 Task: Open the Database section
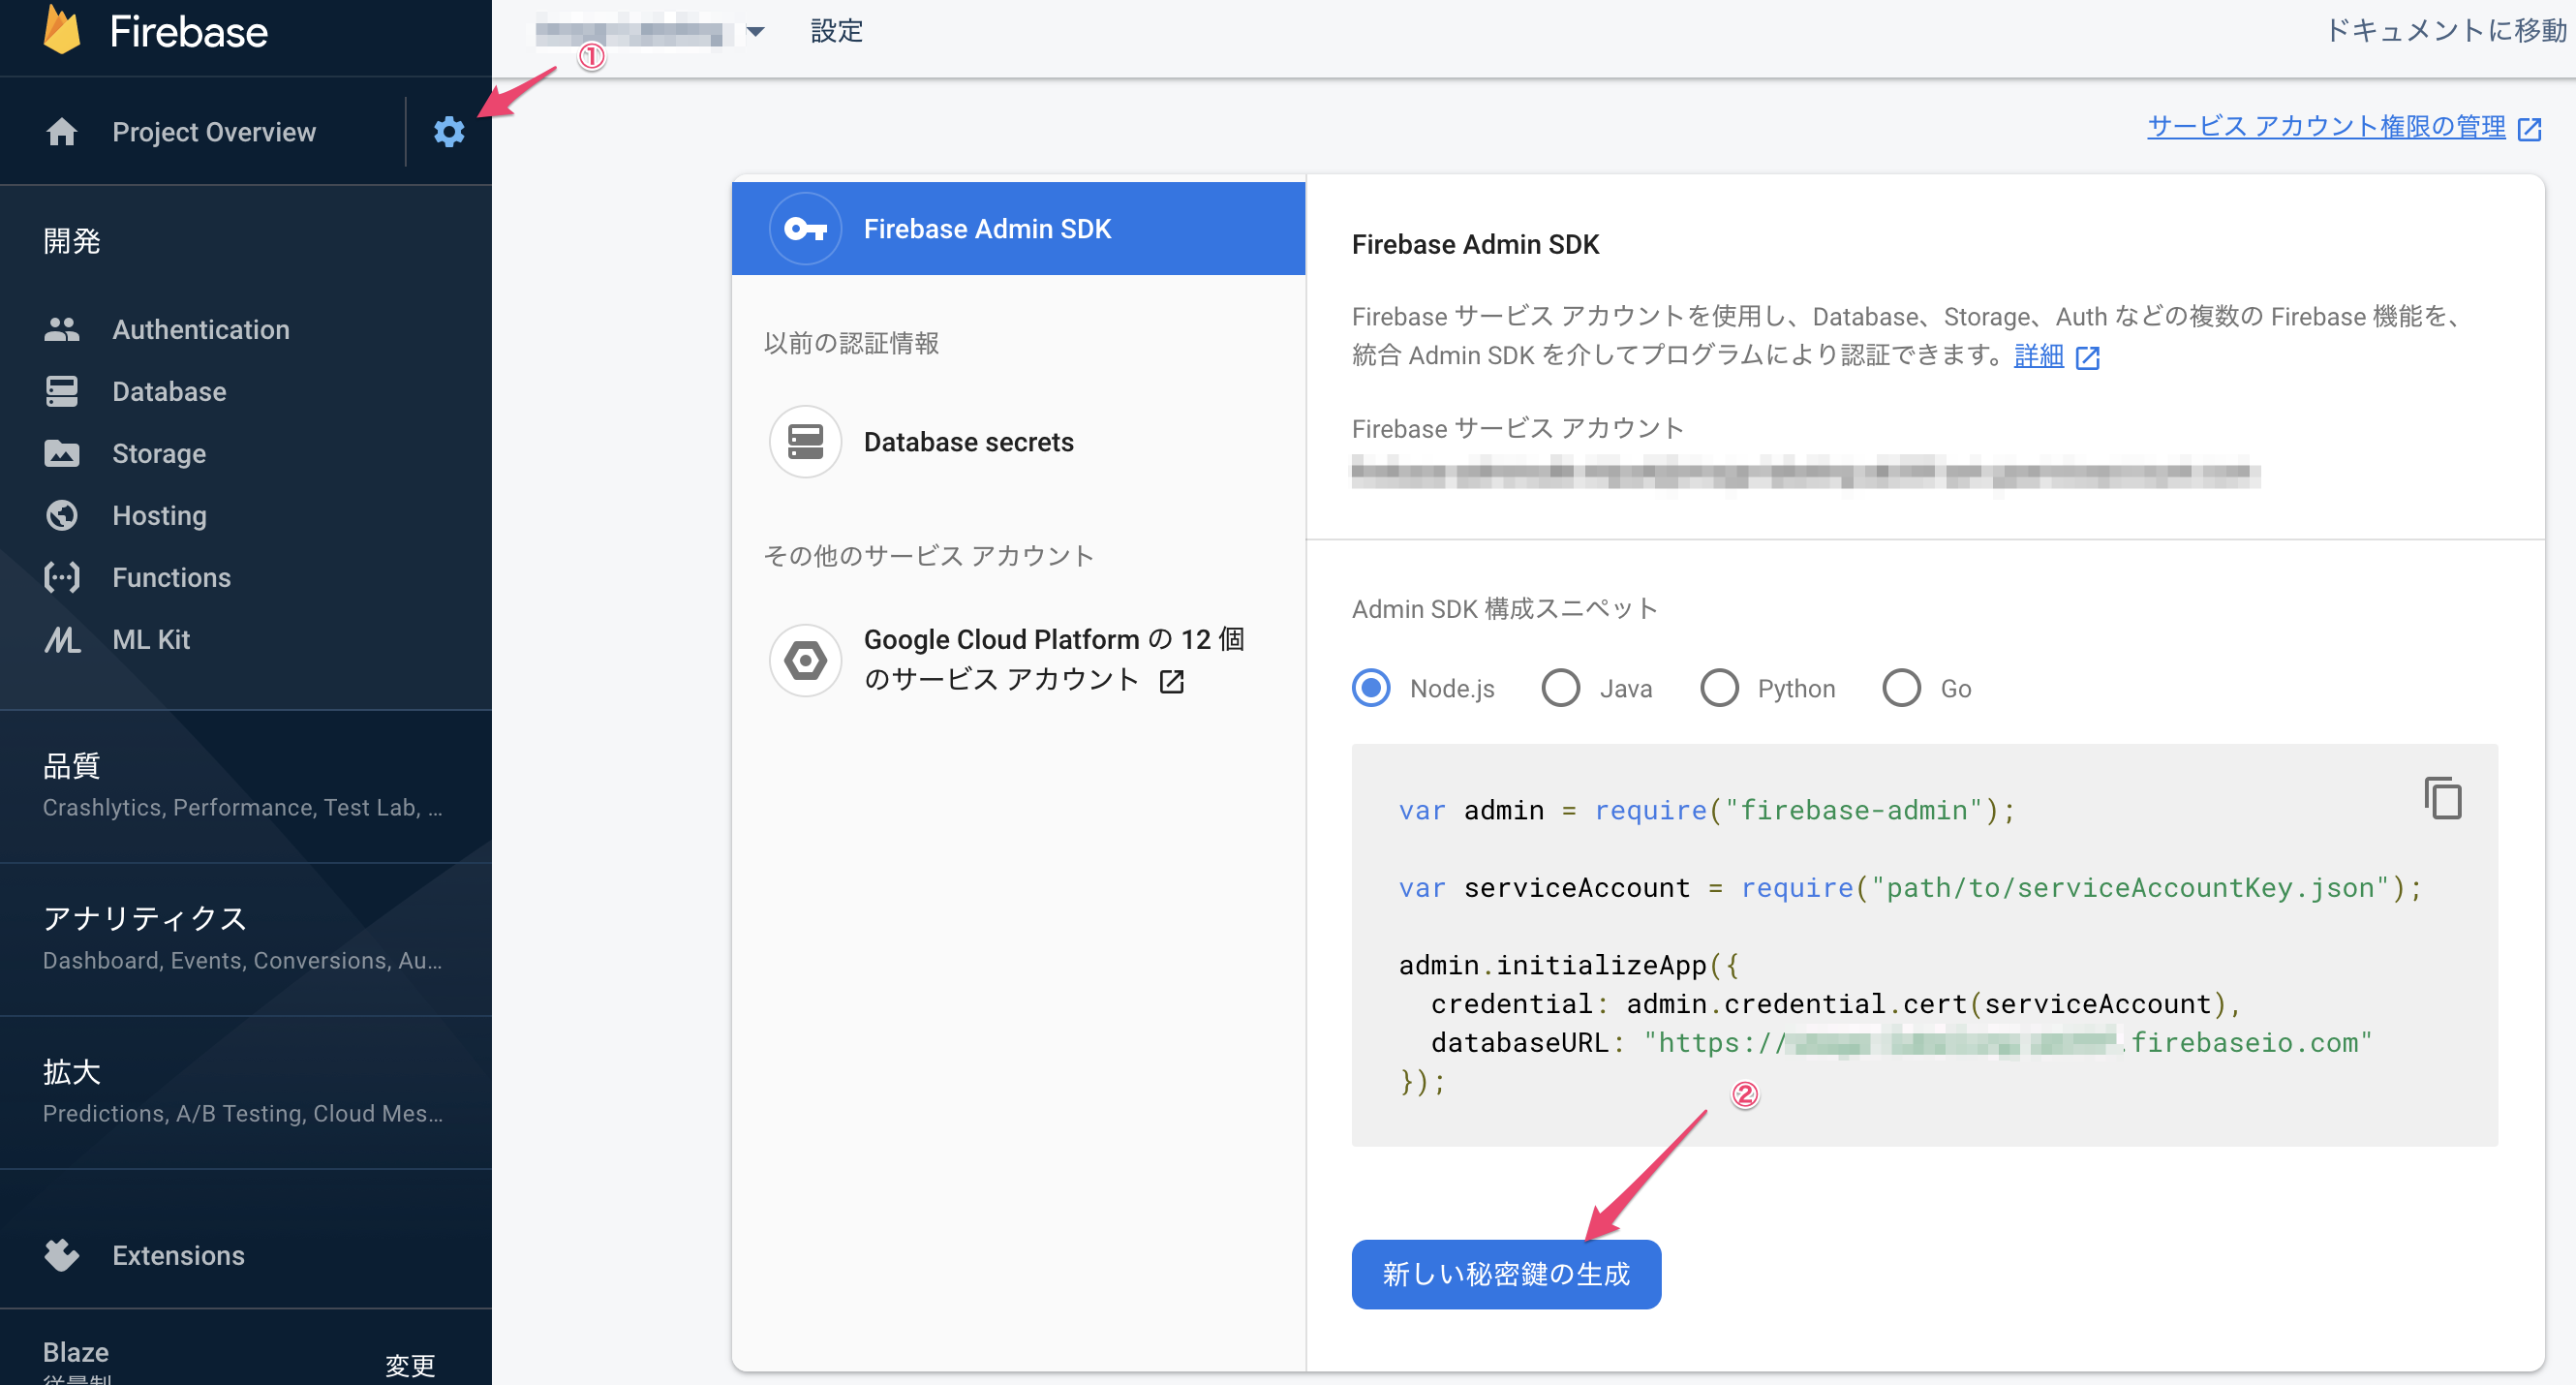click(x=169, y=391)
